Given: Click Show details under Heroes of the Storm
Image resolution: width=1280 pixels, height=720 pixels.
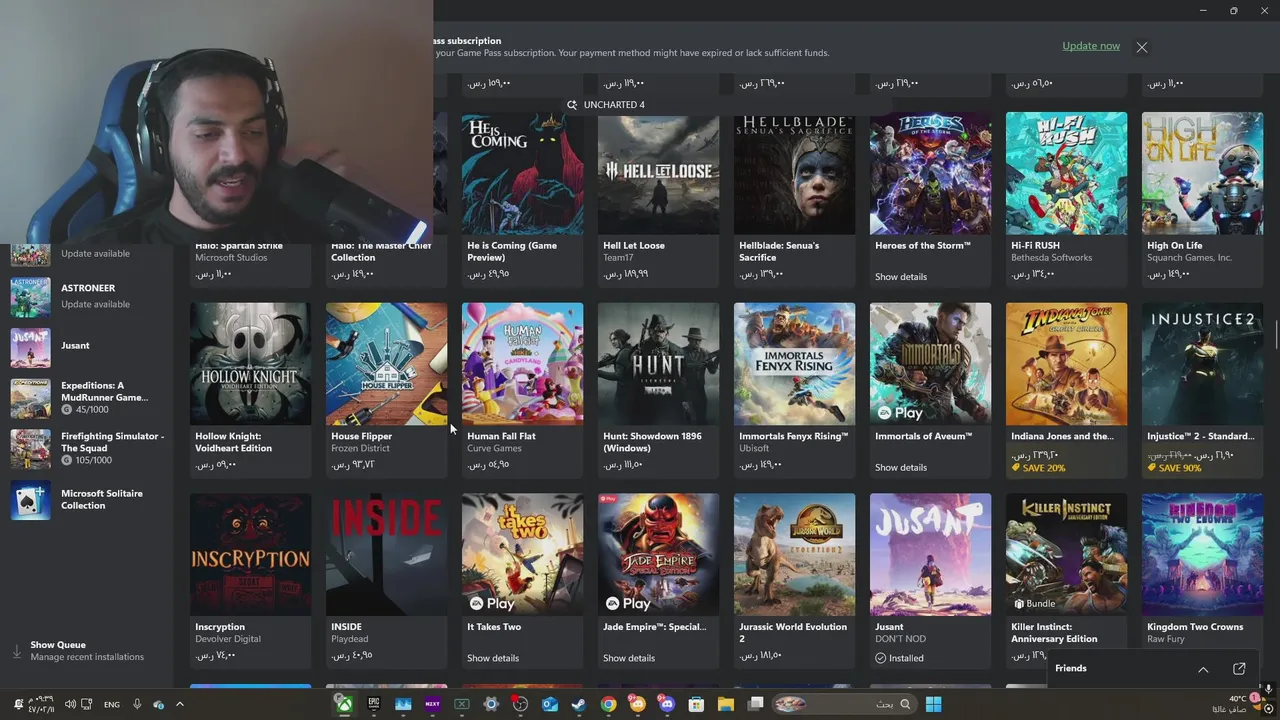Looking at the screenshot, I should (901, 277).
